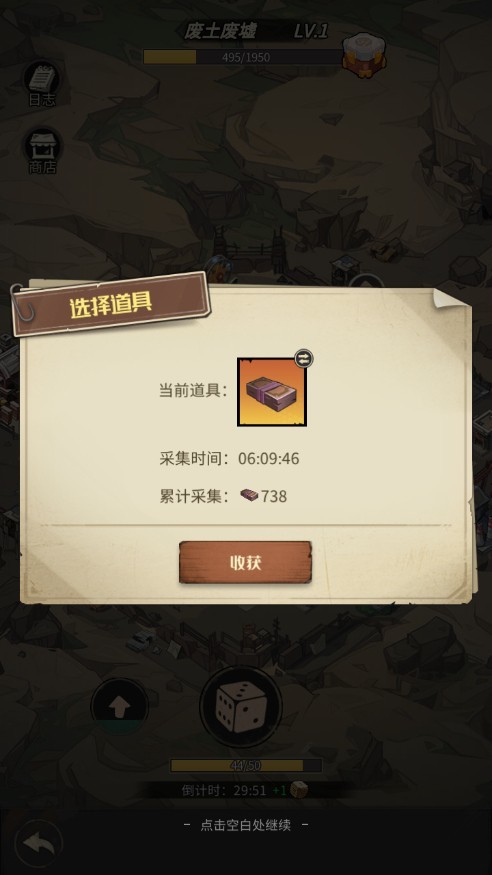
Task: Click the 选择道具 title banner
Action: pyautogui.click(x=111, y=305)
